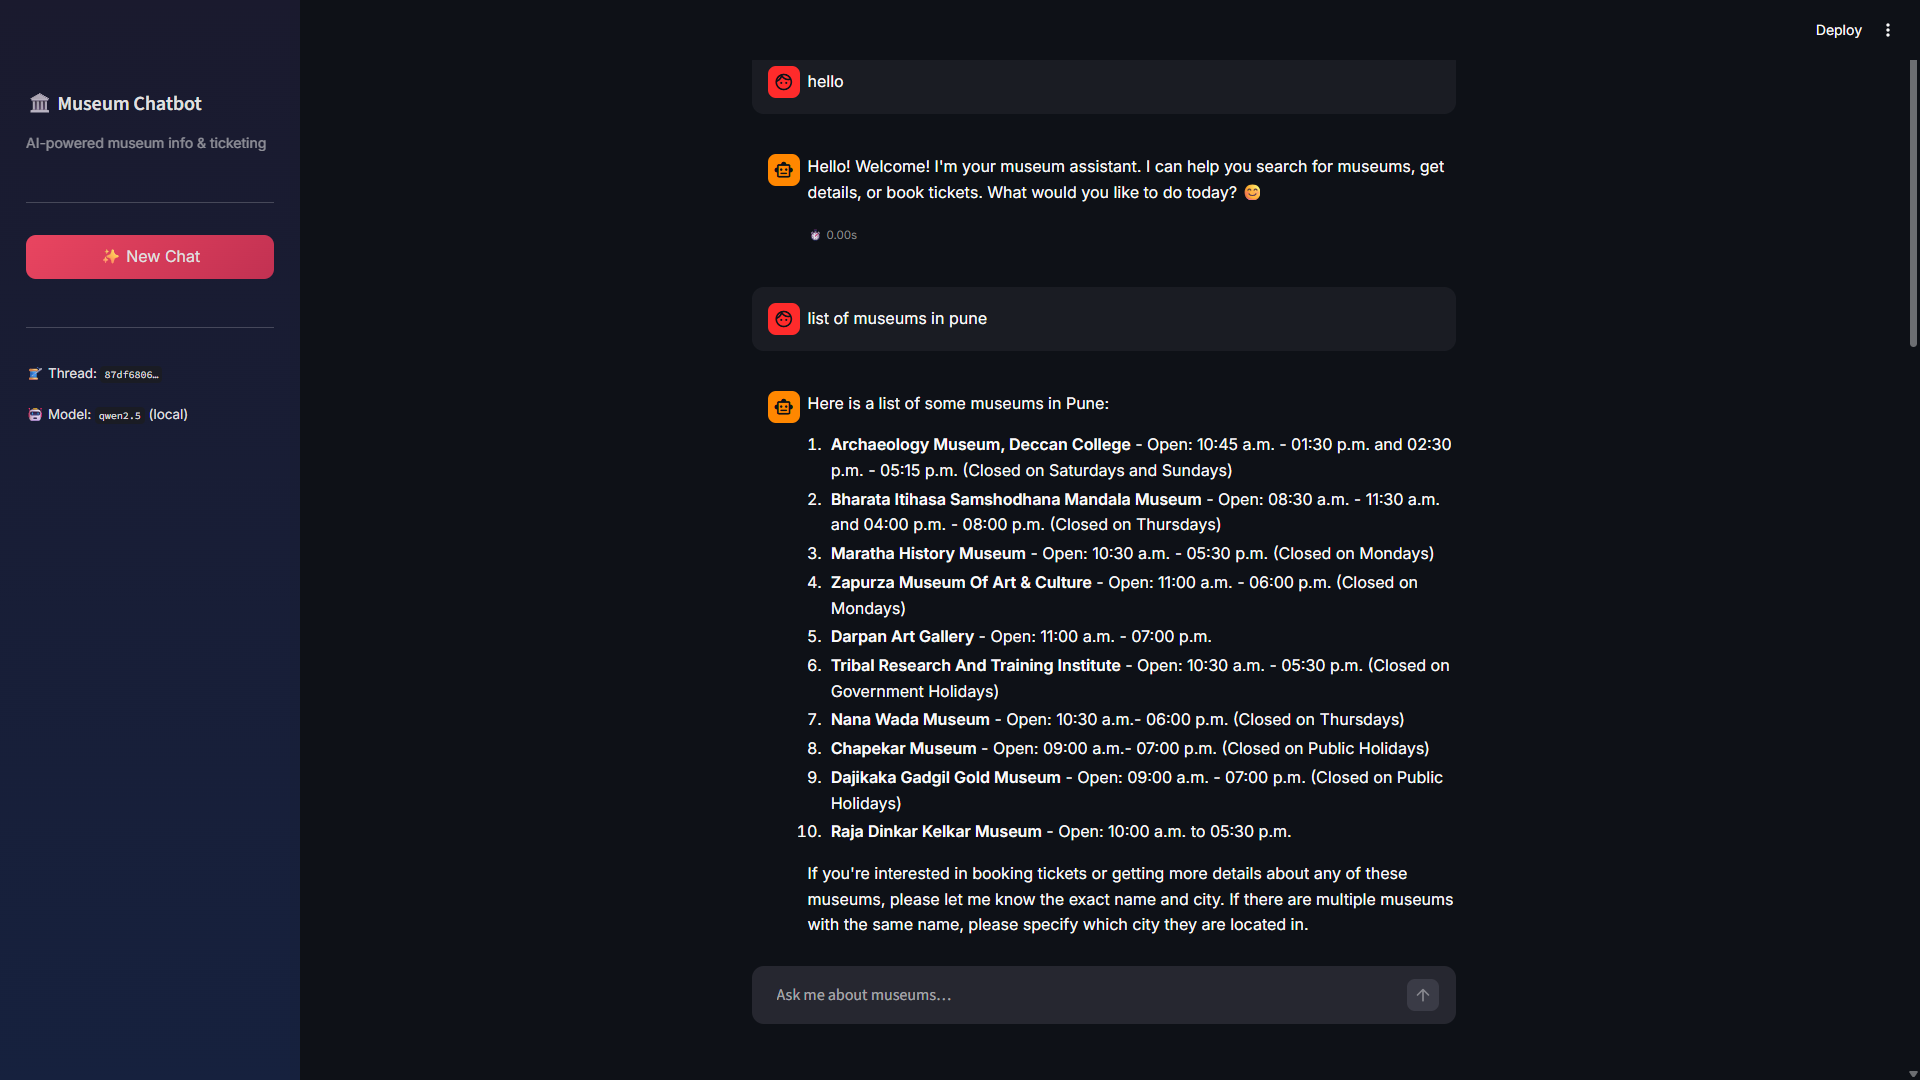The height and width of the screenshot is (1080, 1920).
Task: Click the user avatar beside 'list of museums in pune'
Action: point(783,319)
